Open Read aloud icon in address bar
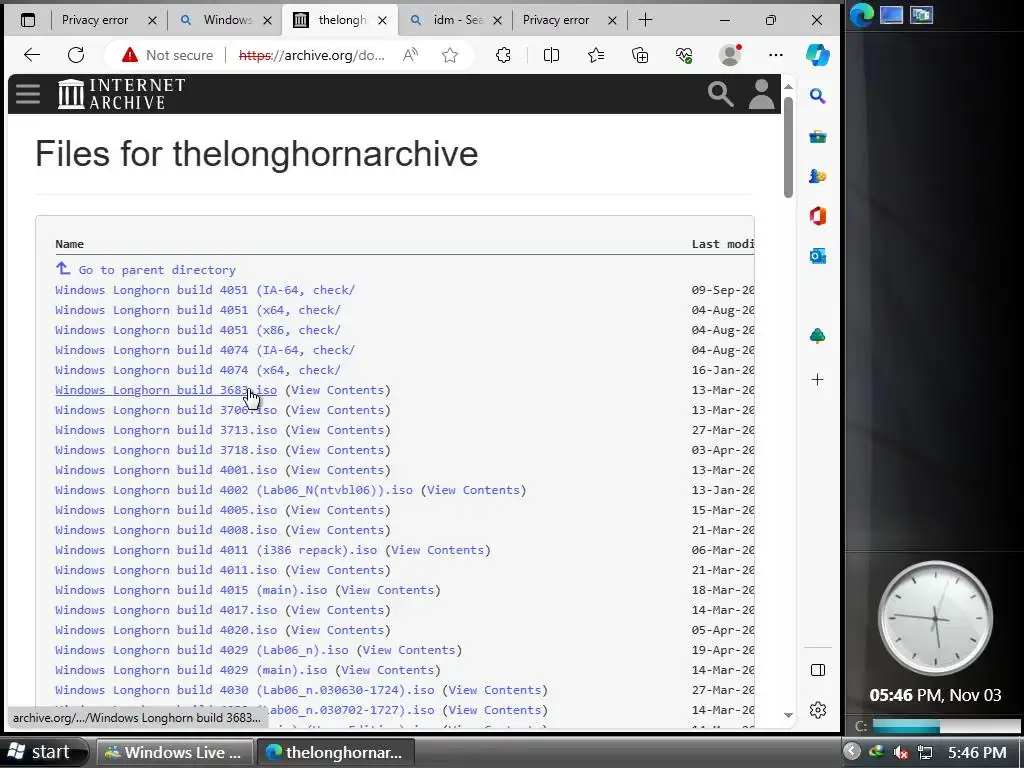This screenshot has height=768, width=1024. pyautogui.click(x=410, y=55)
